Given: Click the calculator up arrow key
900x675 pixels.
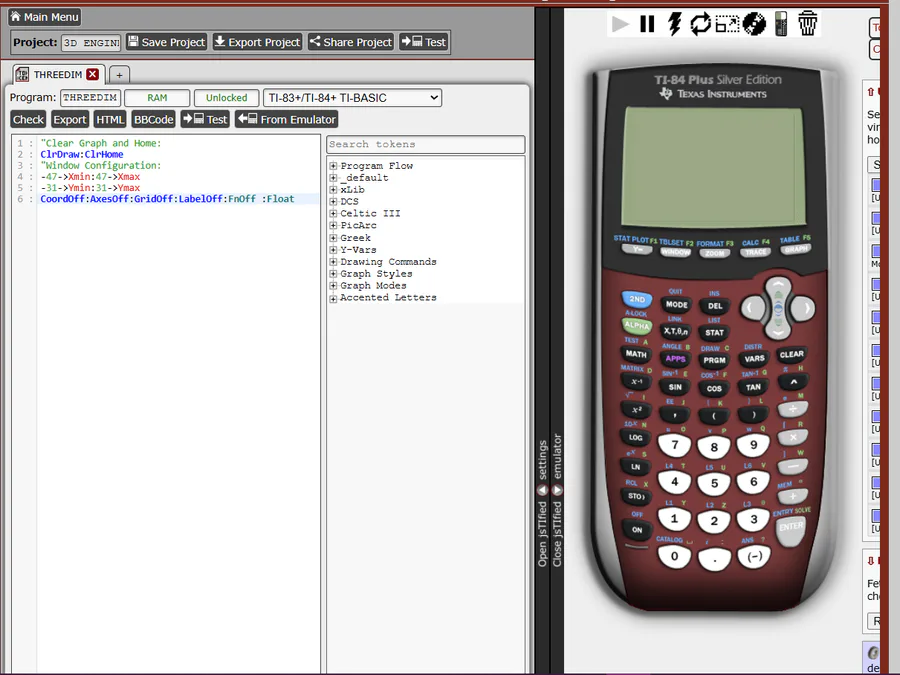Looking at the screenshot, I should 778,288.
